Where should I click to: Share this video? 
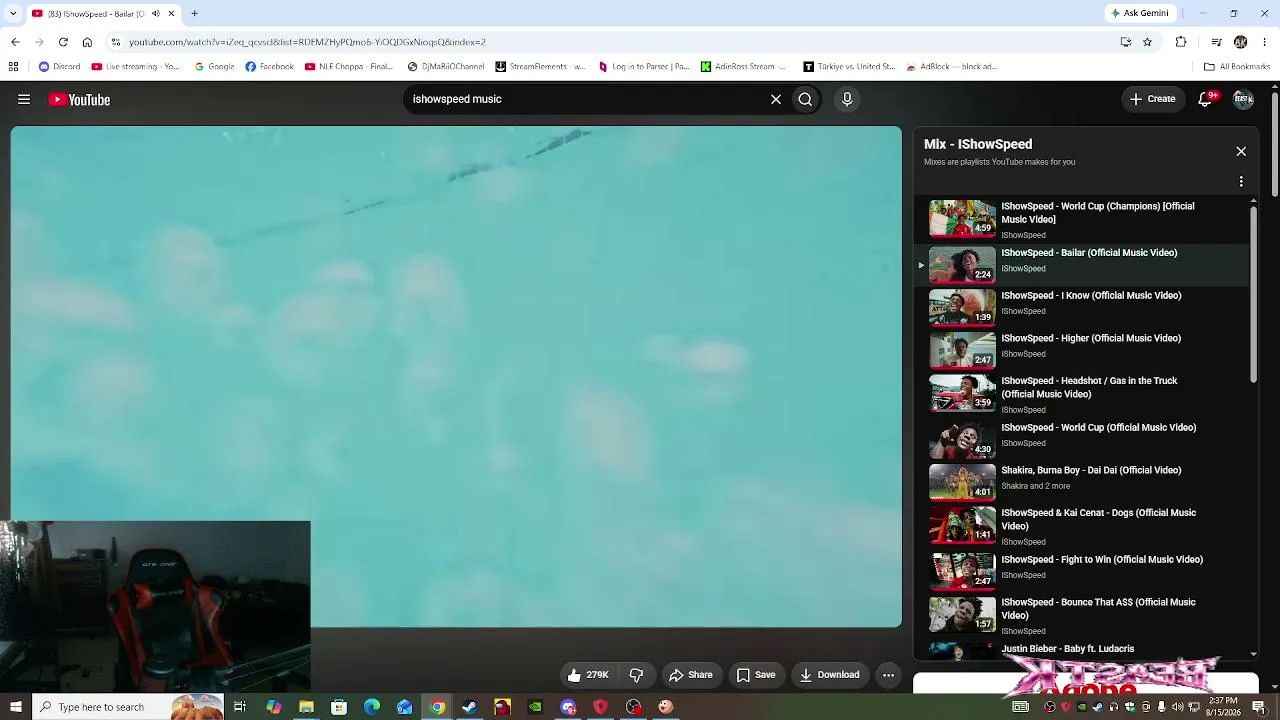pos(691,675)
